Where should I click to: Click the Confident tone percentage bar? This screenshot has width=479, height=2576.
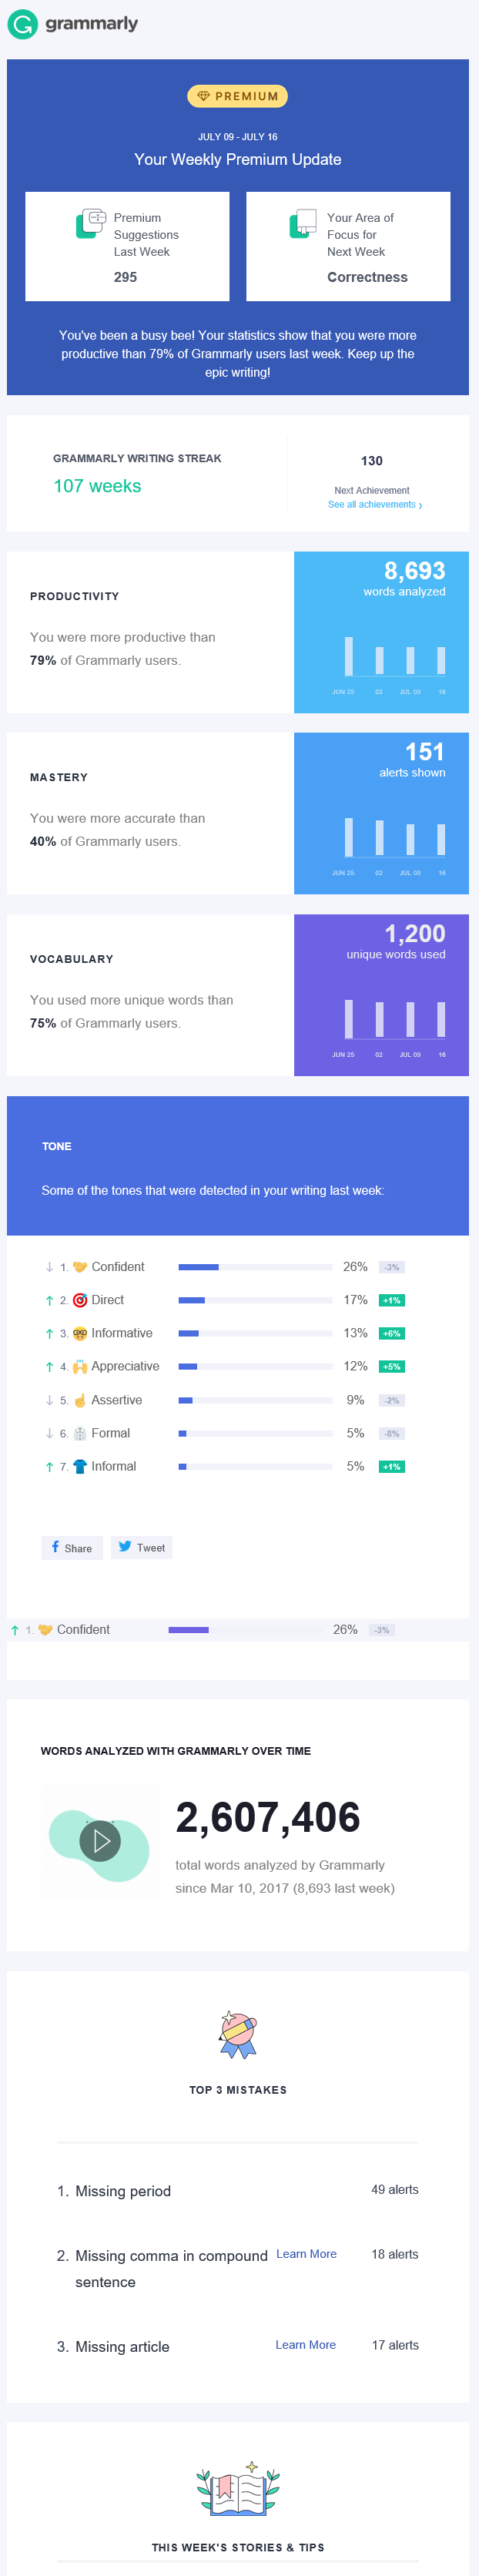255,1267
